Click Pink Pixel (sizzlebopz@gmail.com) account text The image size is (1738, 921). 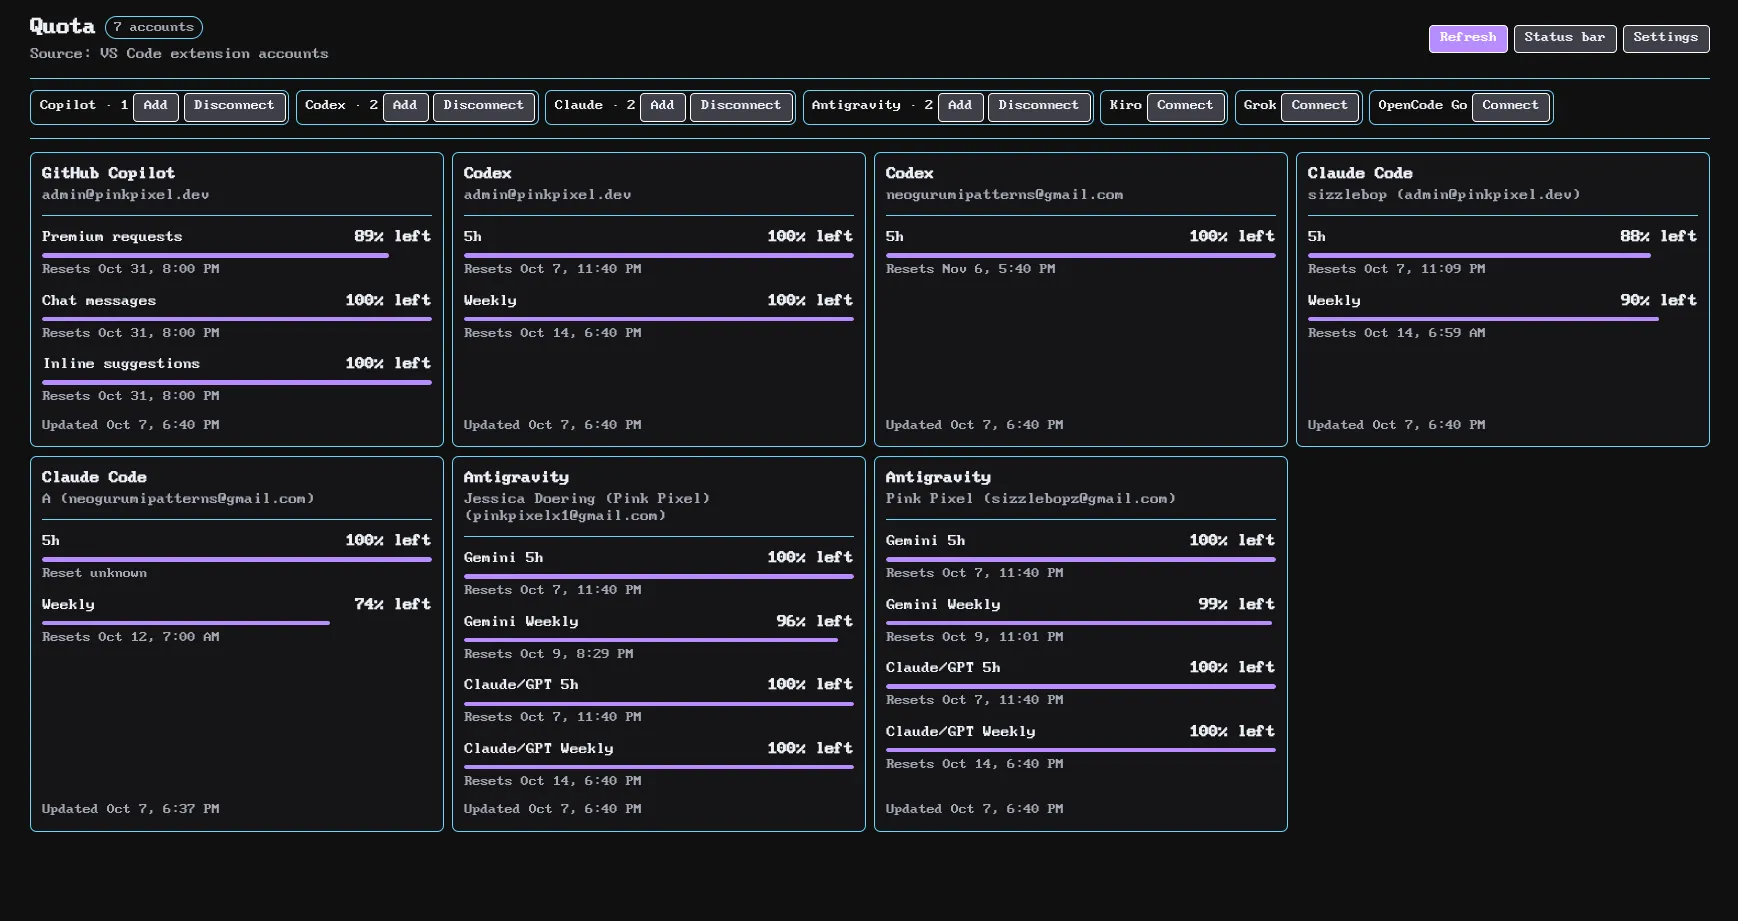click(x=1031, y=498)
